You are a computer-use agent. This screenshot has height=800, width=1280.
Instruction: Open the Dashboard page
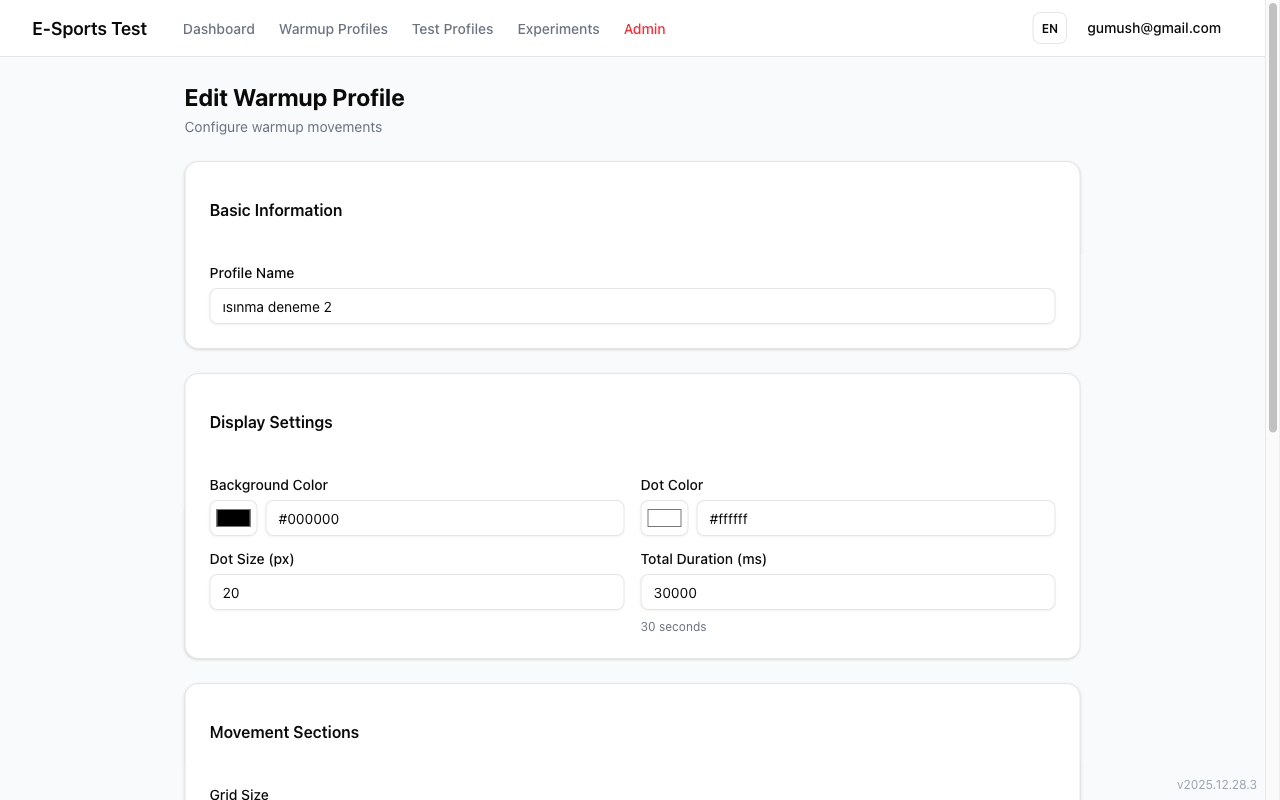(x=218, y=29)
